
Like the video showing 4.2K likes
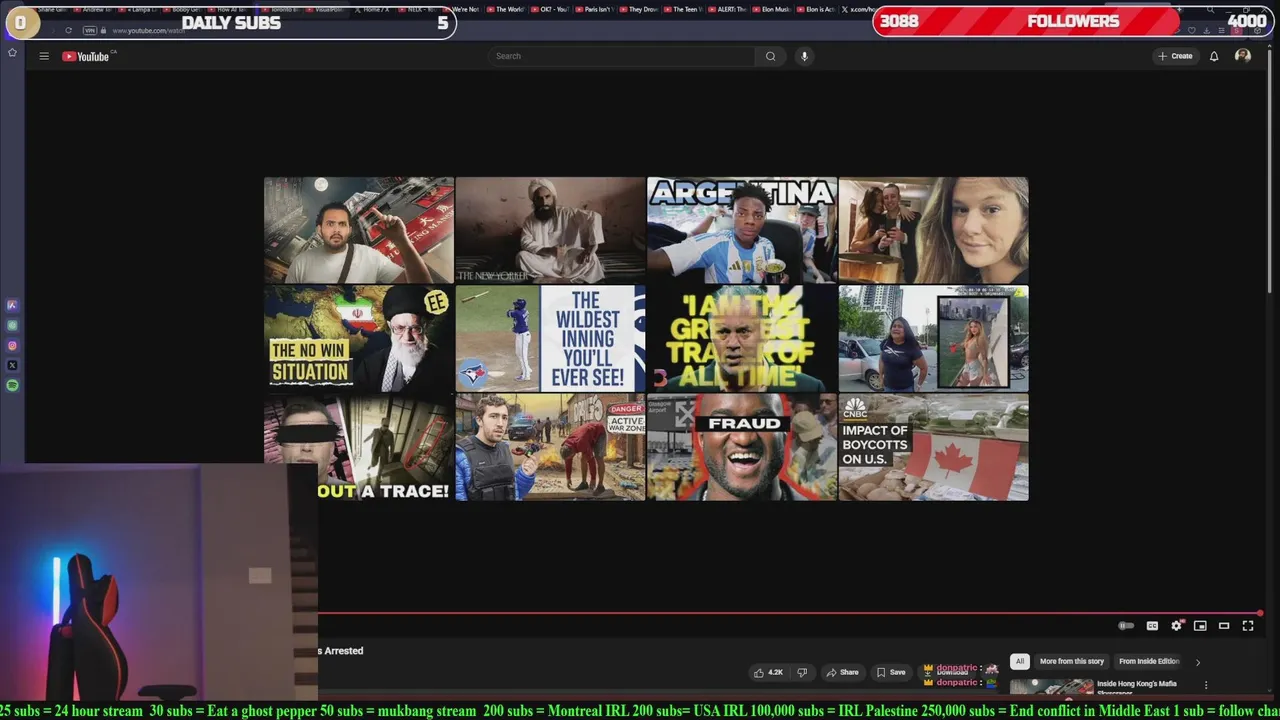click(x=769, y=672)
